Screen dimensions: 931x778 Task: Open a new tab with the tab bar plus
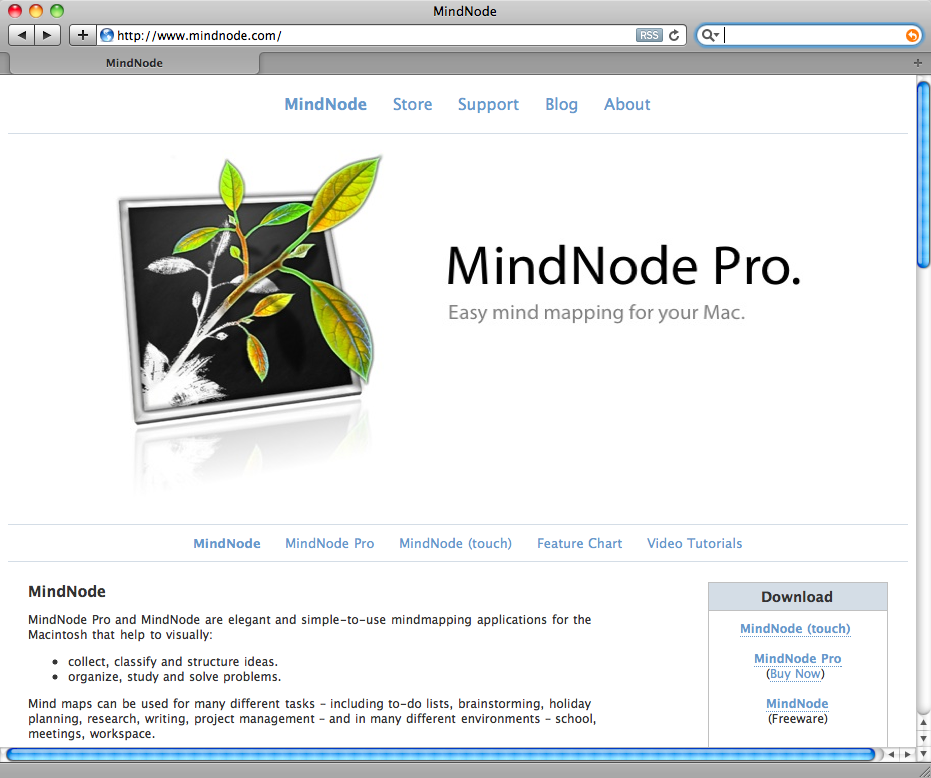pyautogui.click(x=917, y=62)
